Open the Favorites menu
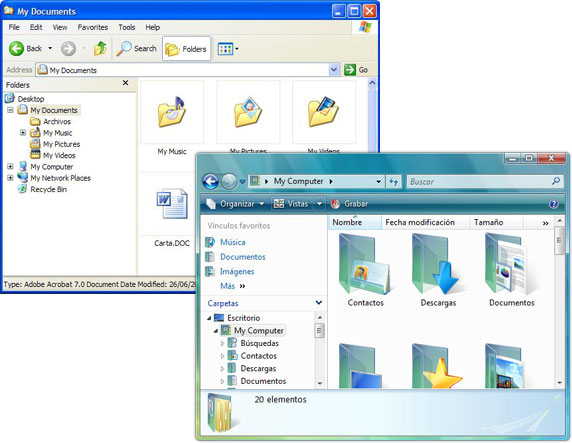 [x=93, y=27]
